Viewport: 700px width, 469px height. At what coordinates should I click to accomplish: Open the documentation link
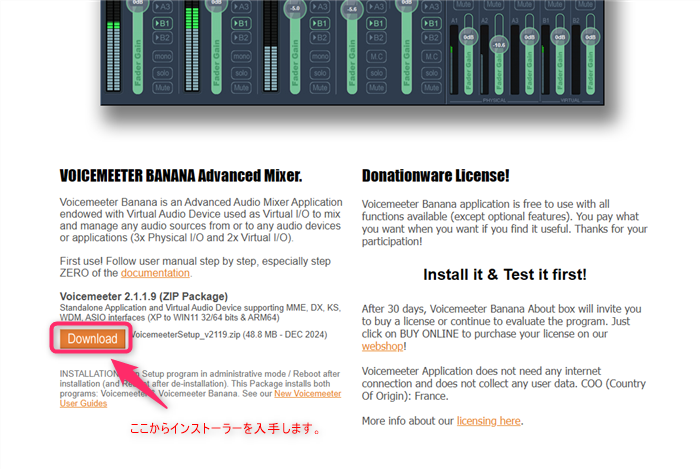pyautogui.click(x=155, y=273)
